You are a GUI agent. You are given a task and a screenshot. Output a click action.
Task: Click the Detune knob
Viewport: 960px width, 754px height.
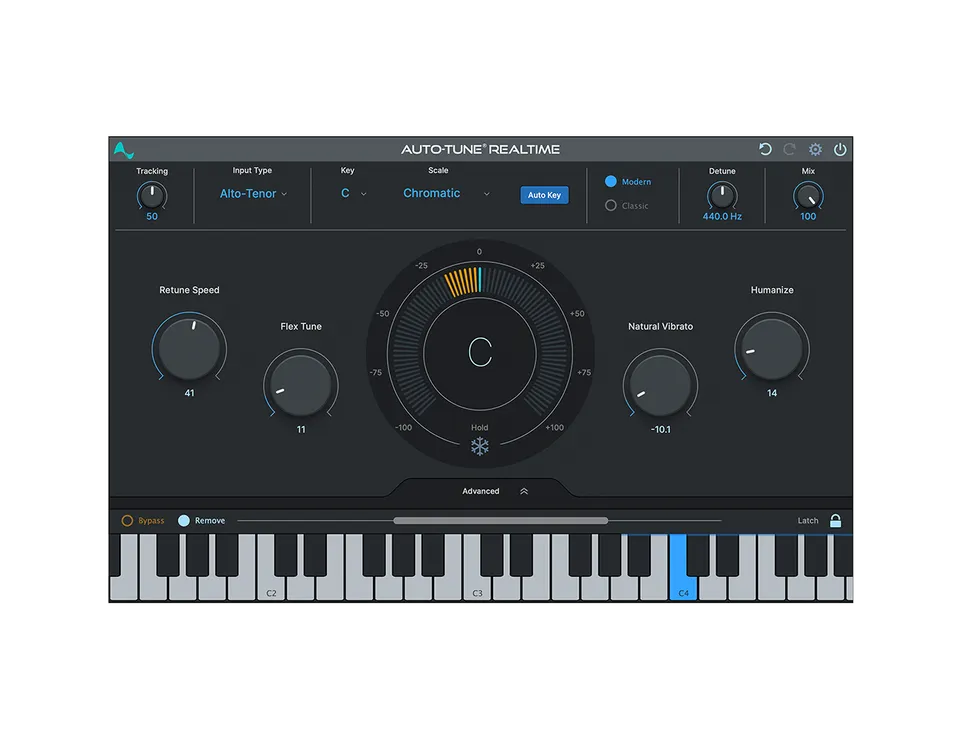[722, 196]
